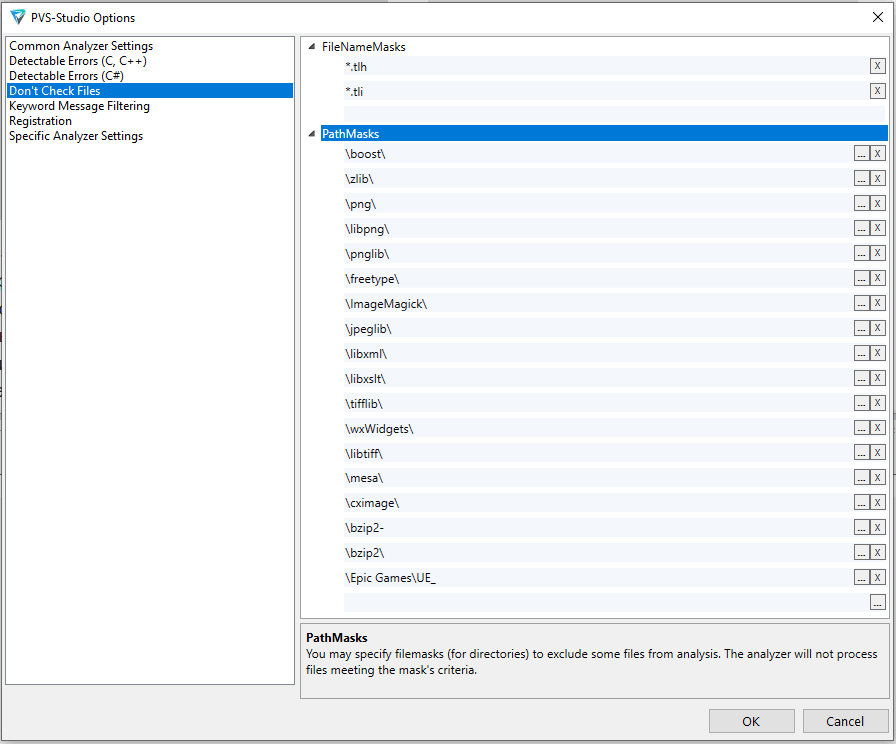Delete the \boost\ path mask
The height and width of the screenshot is (744, 896).
[879, 153]
